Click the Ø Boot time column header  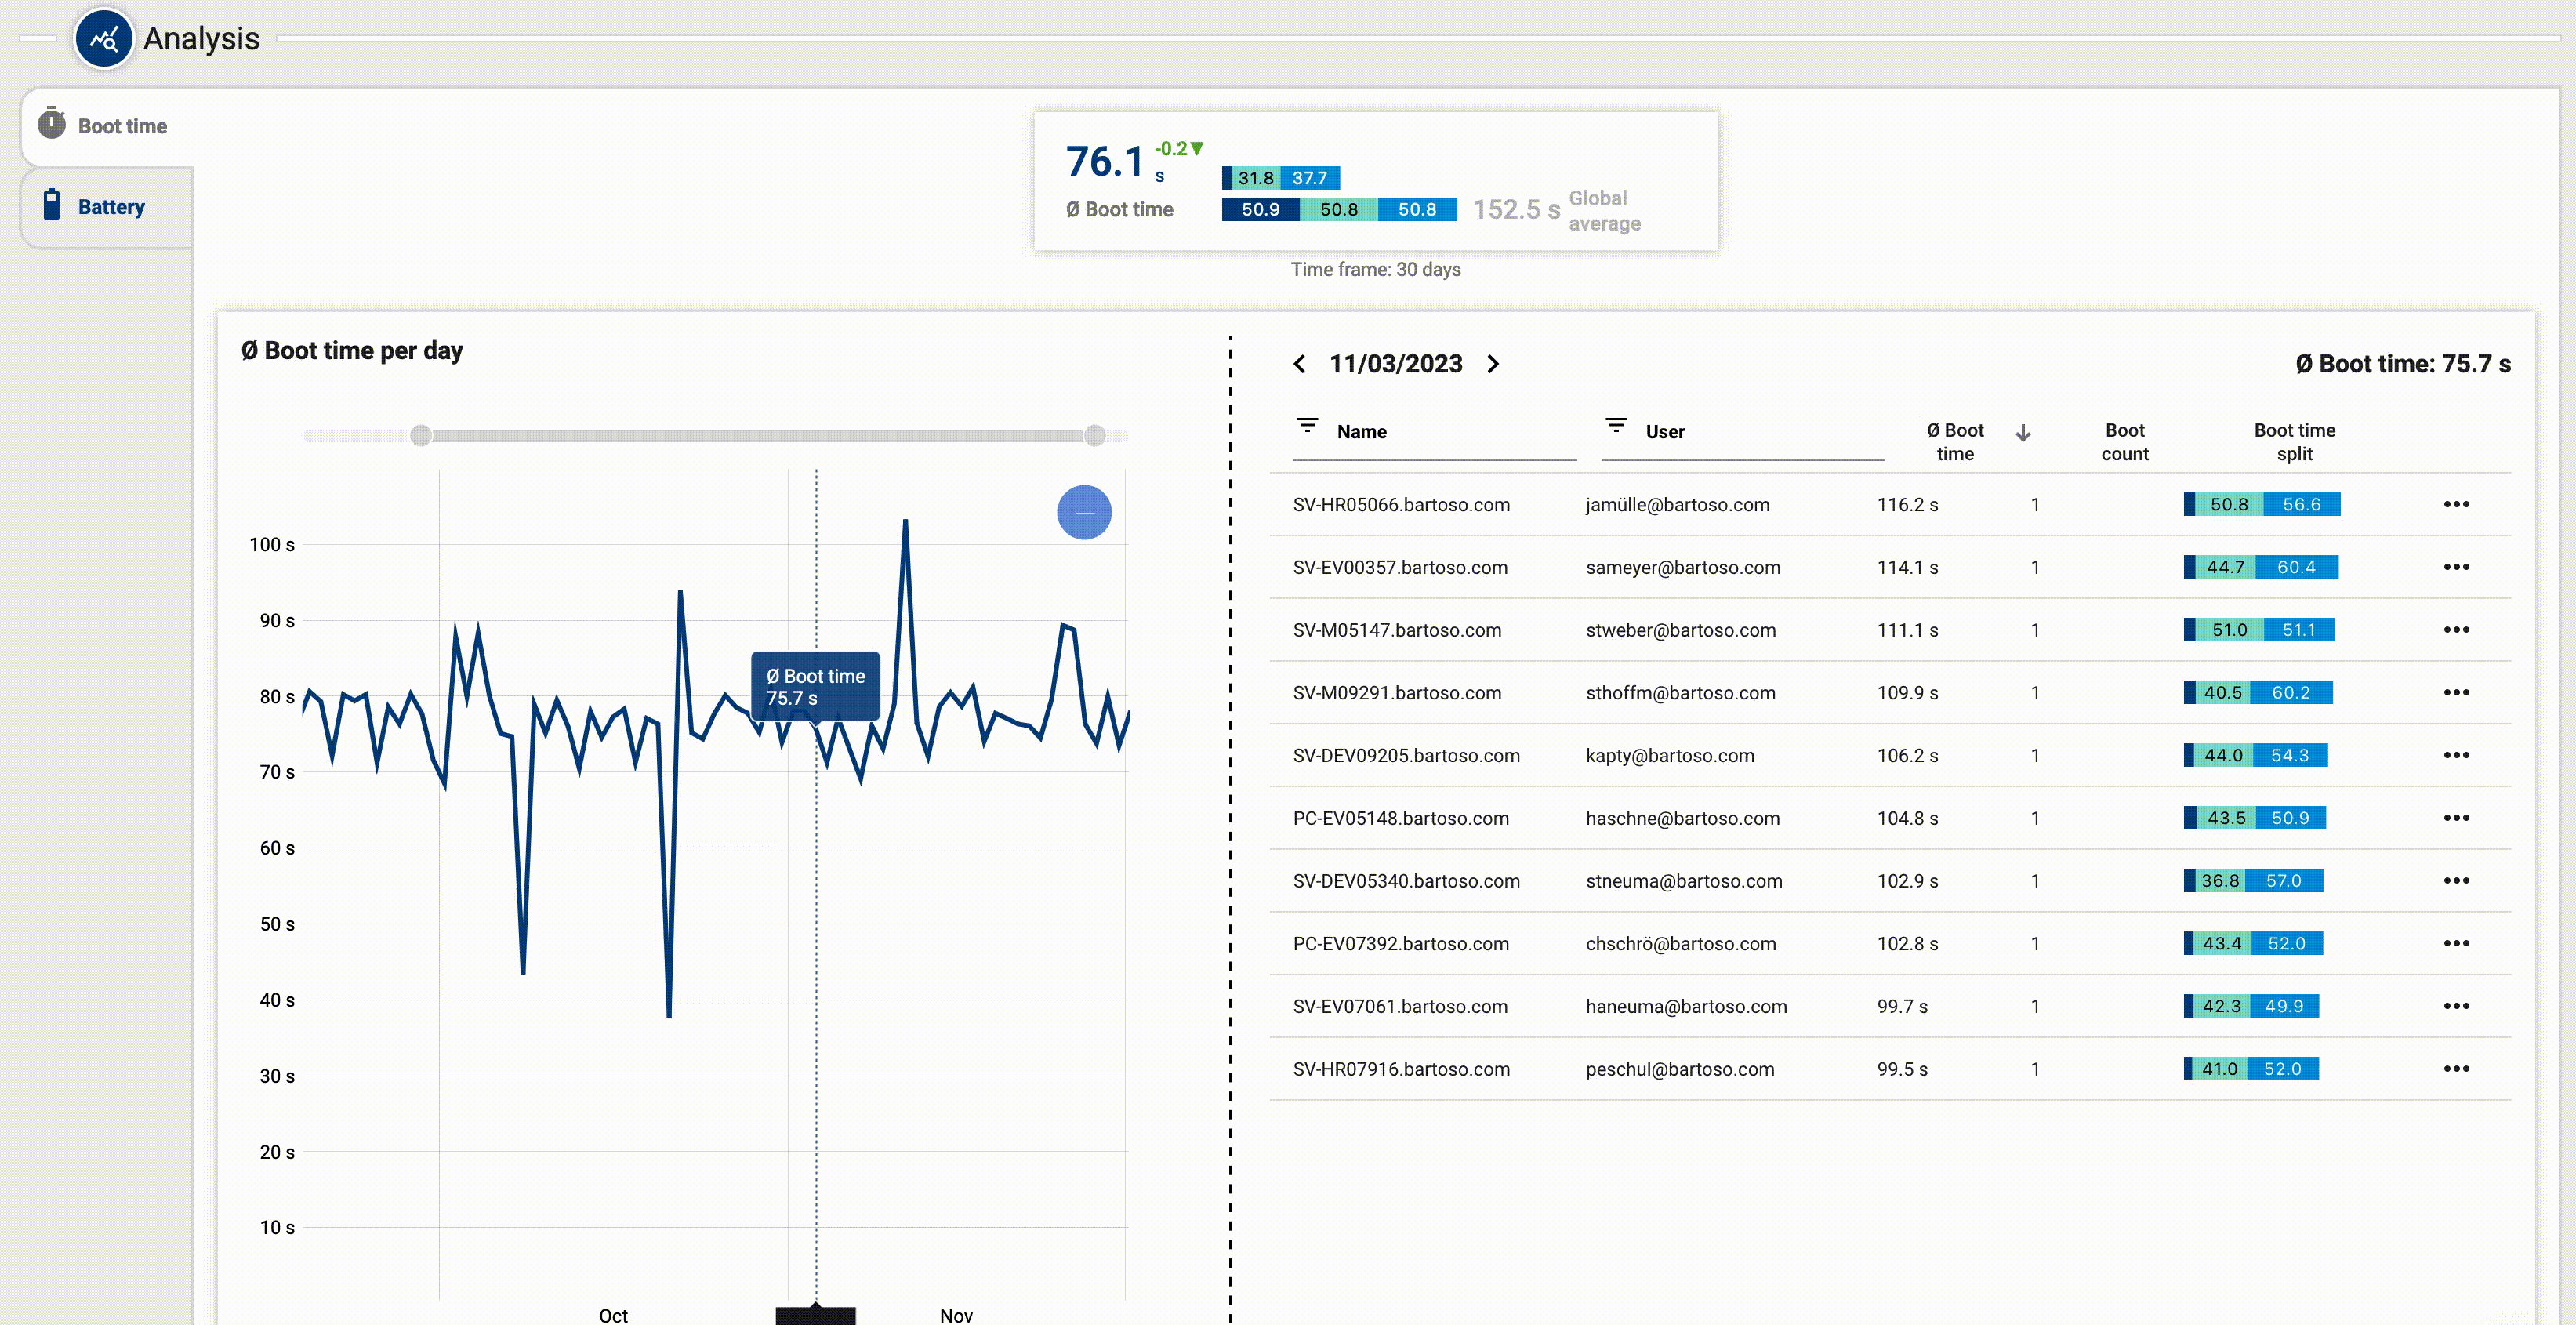1955,442
